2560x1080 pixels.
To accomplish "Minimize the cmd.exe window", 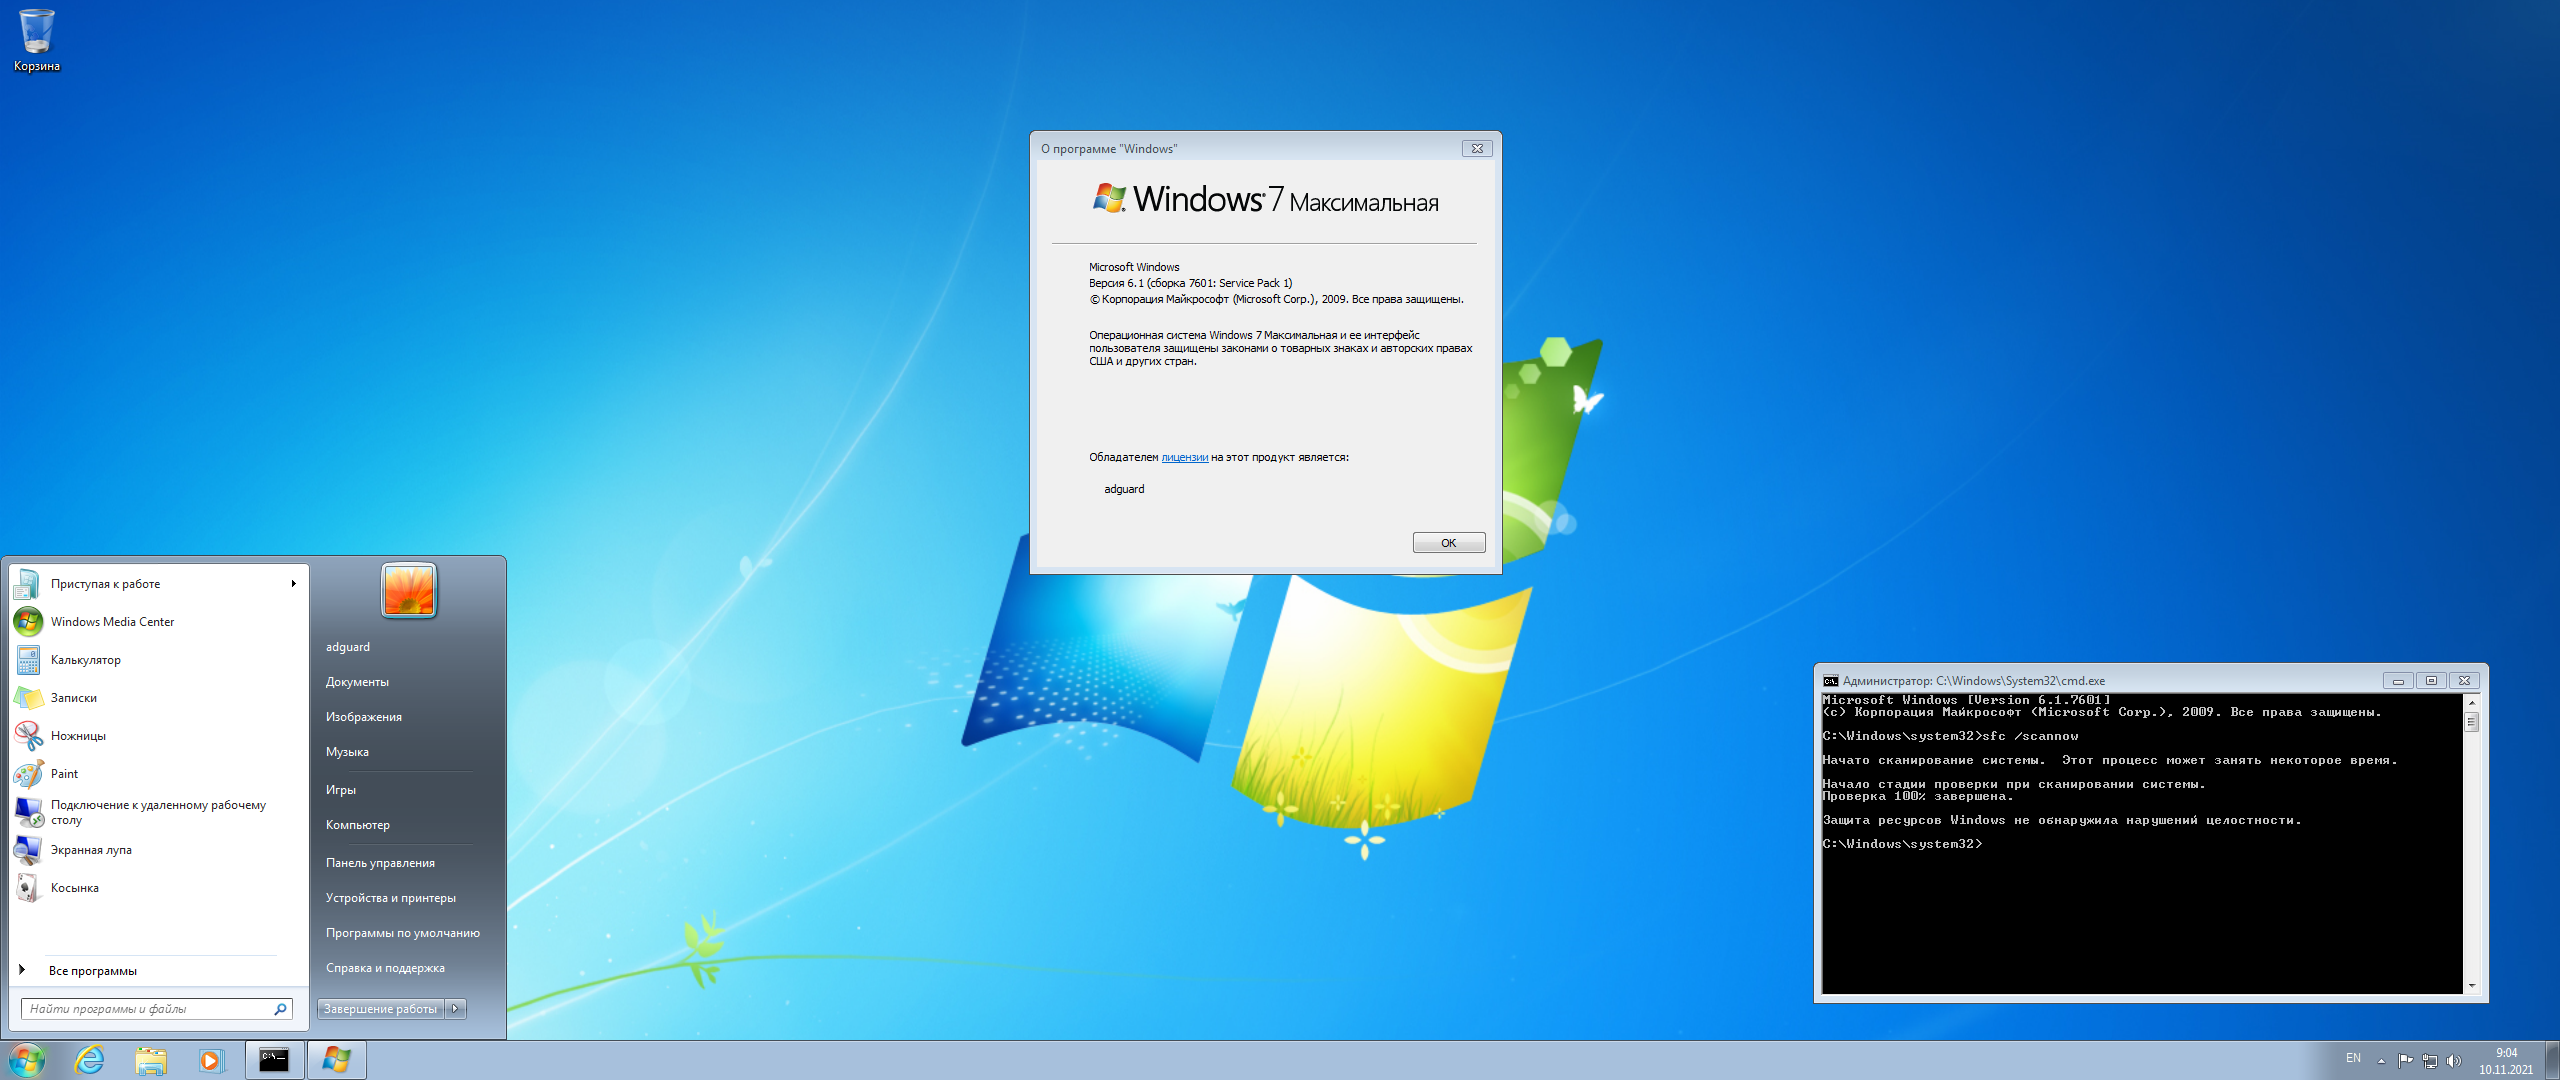I will pos(2398,681).
